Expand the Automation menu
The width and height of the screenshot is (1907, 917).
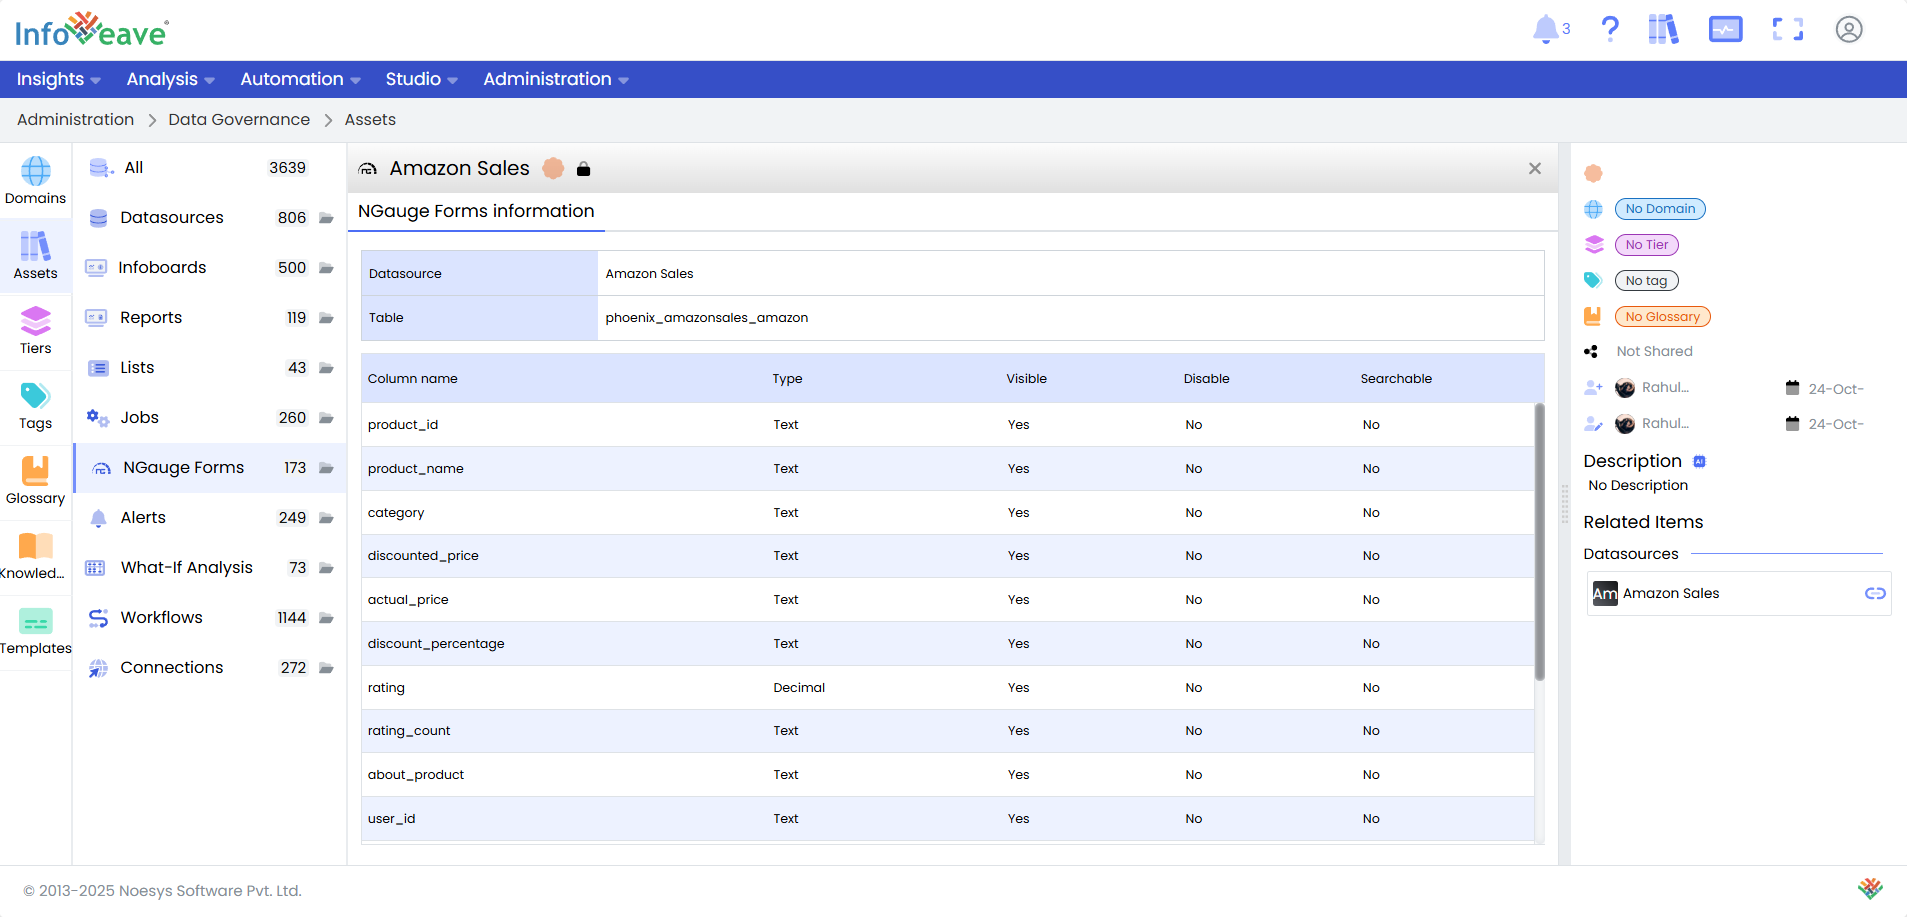pos(300,79)
